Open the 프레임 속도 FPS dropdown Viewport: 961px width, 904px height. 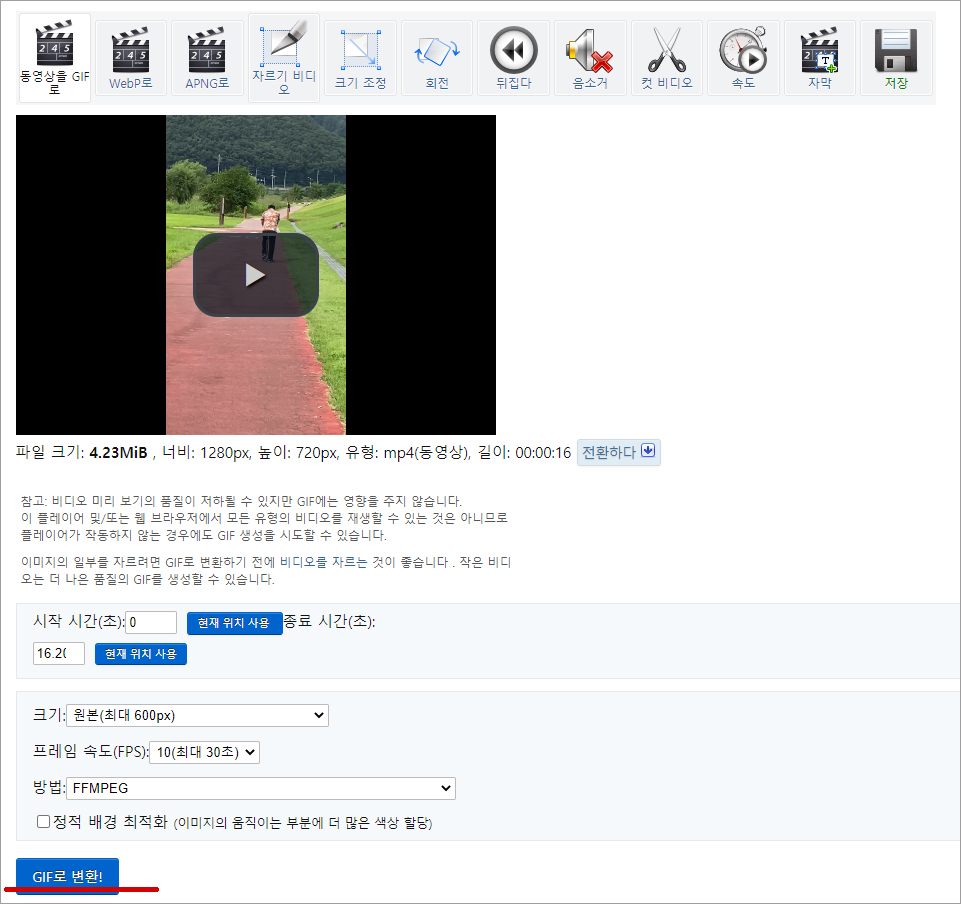[205, 752]
